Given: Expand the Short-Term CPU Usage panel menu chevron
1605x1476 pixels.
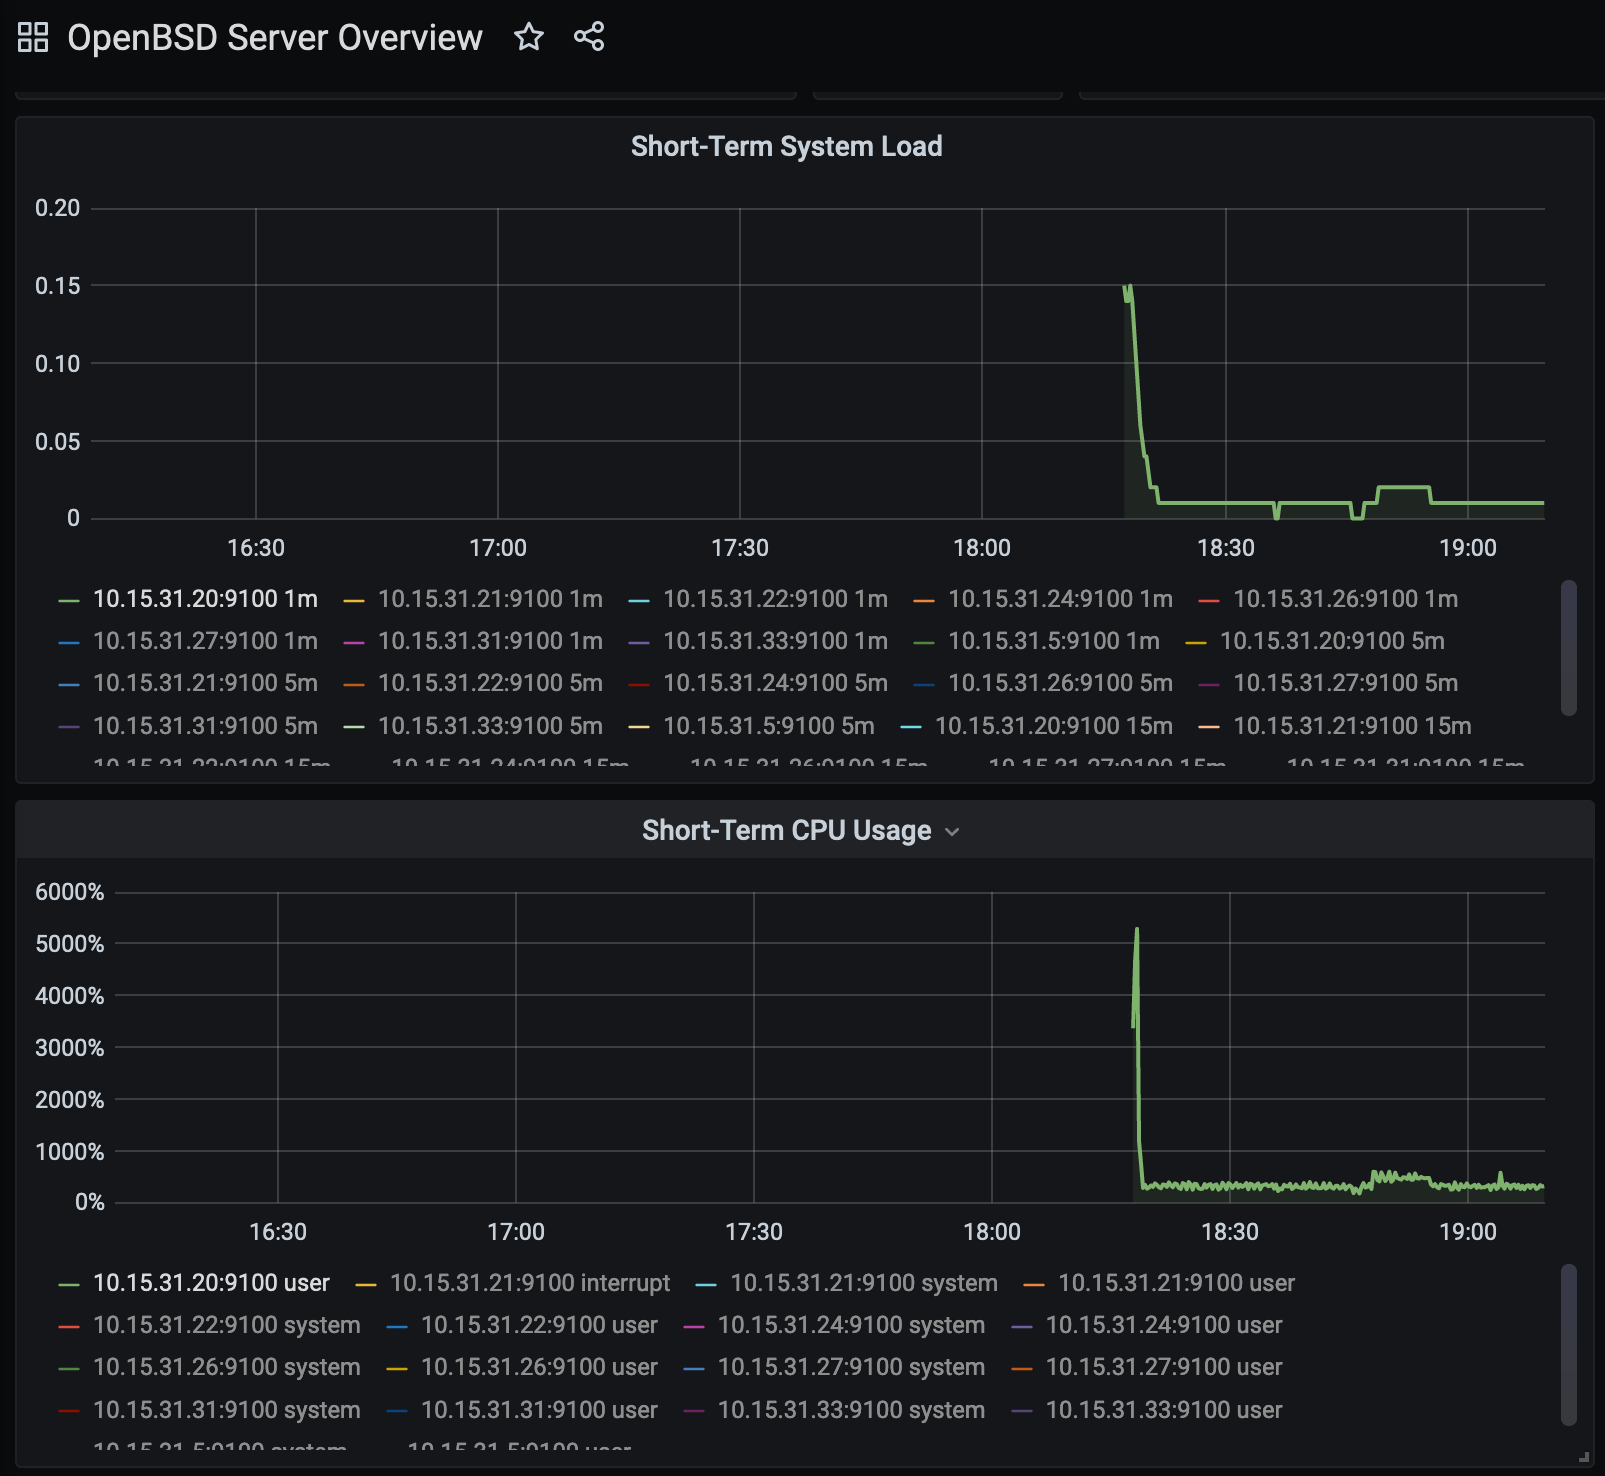Looking at the screenshot, I should 951,831.
